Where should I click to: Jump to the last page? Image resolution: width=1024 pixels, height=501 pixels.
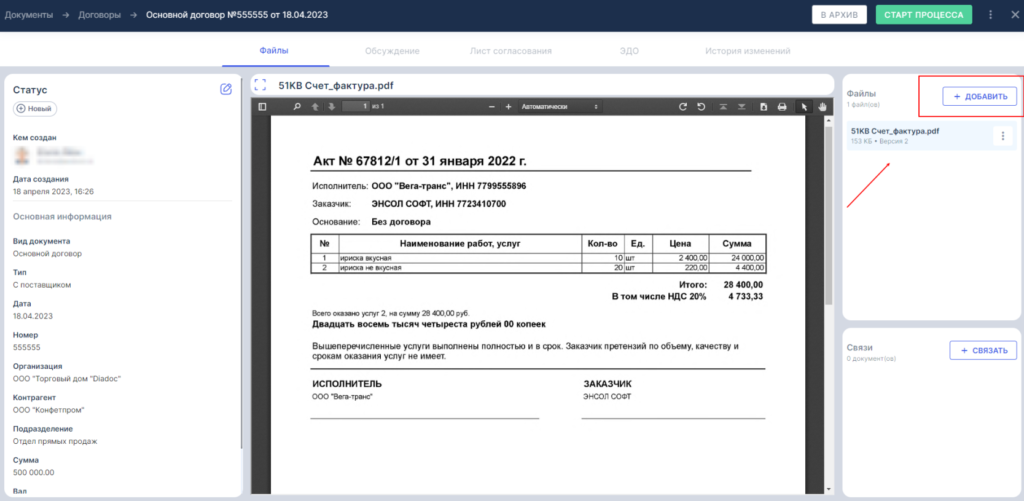point(741,106)
